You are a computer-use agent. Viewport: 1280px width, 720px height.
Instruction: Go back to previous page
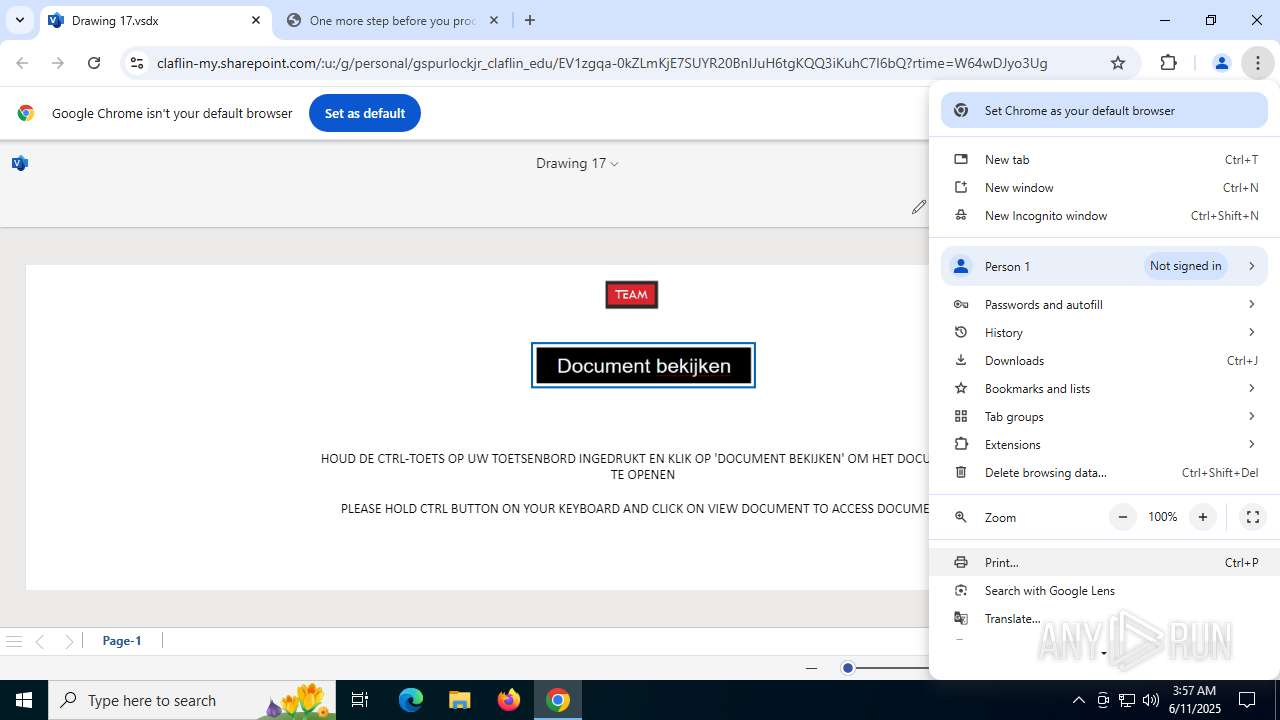point(23,63)
